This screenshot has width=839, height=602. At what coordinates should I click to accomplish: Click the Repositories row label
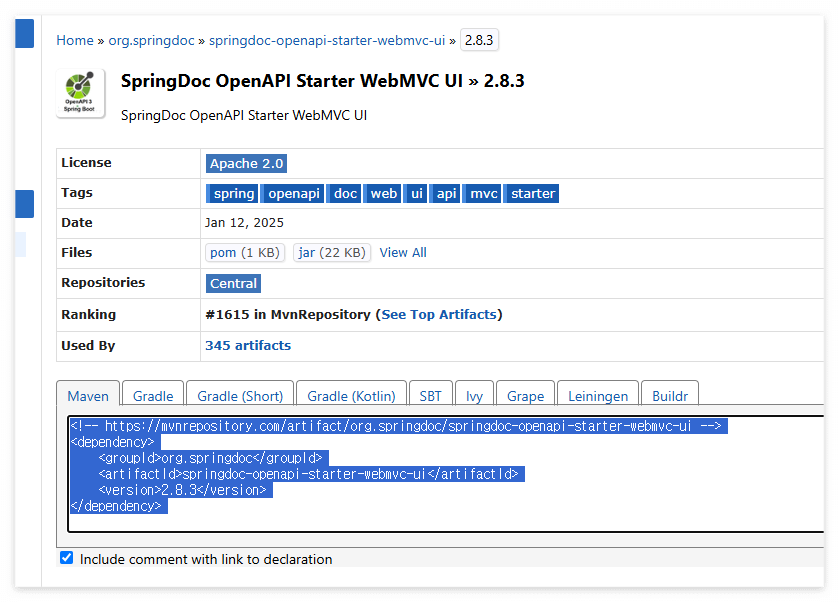103,283
